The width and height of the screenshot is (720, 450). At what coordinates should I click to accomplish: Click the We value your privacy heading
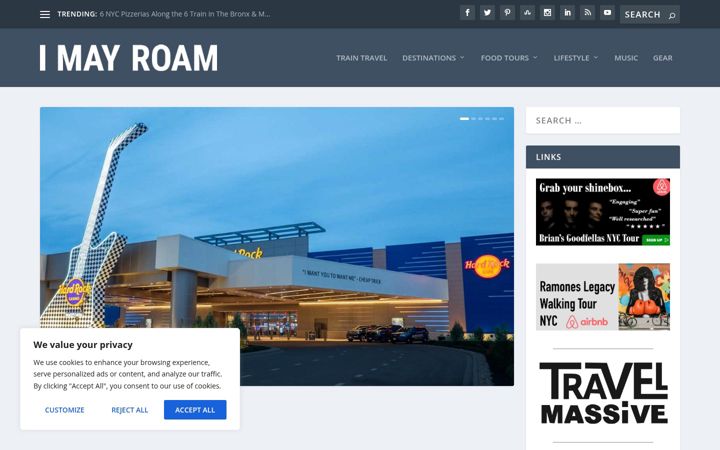coord(83,345)
